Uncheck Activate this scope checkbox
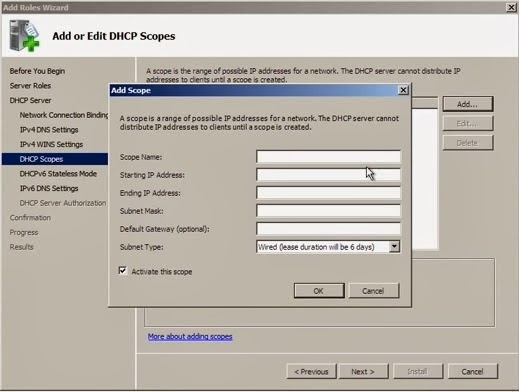This screenshot has width=519, height=392. (x=123, y=270)
